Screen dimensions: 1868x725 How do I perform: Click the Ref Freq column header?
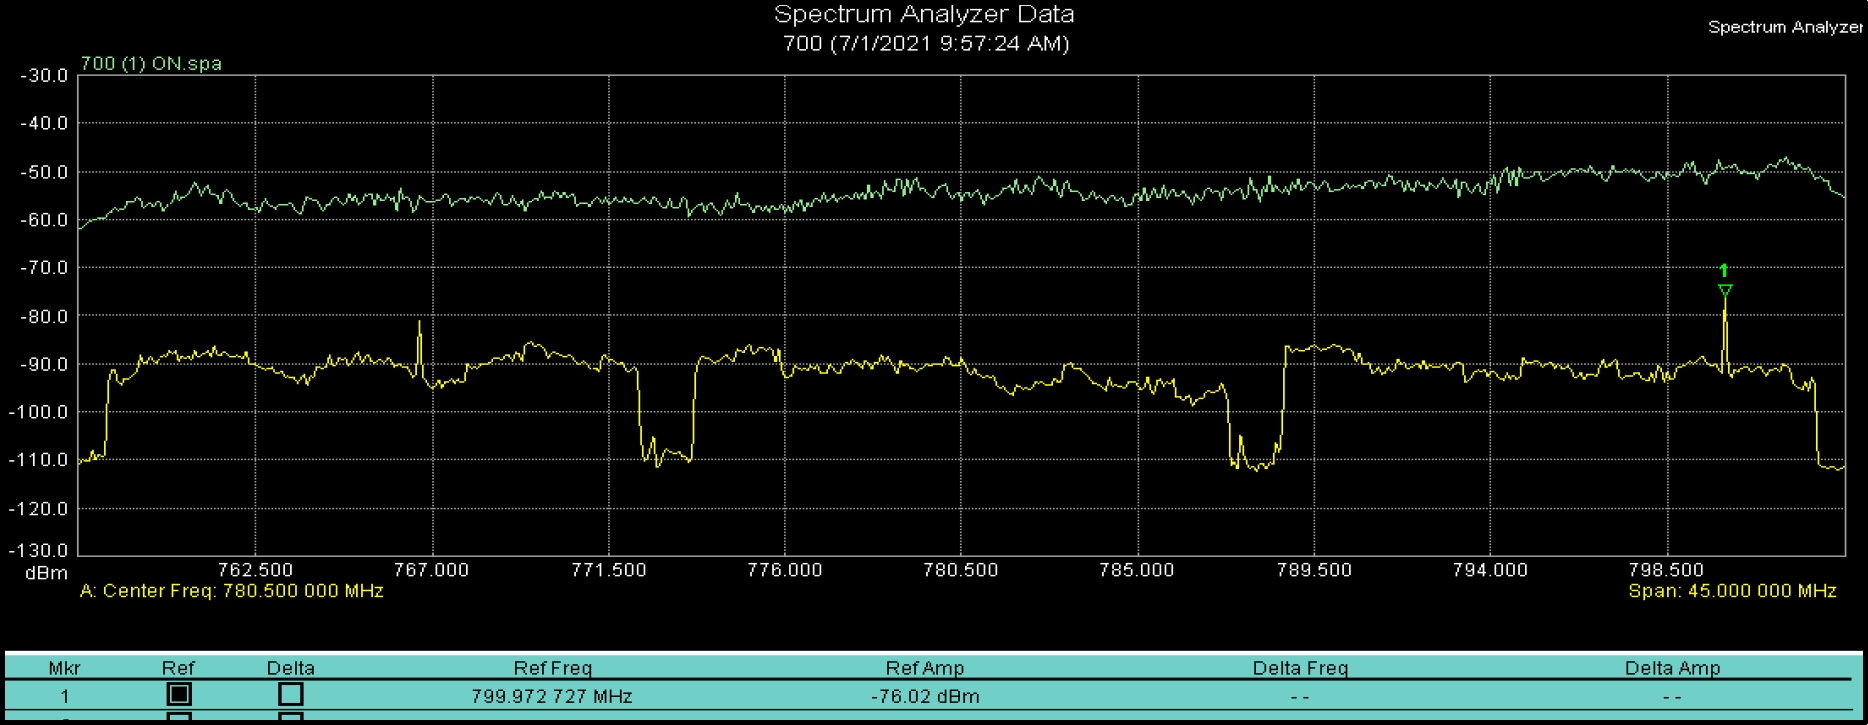click(552, 668)
